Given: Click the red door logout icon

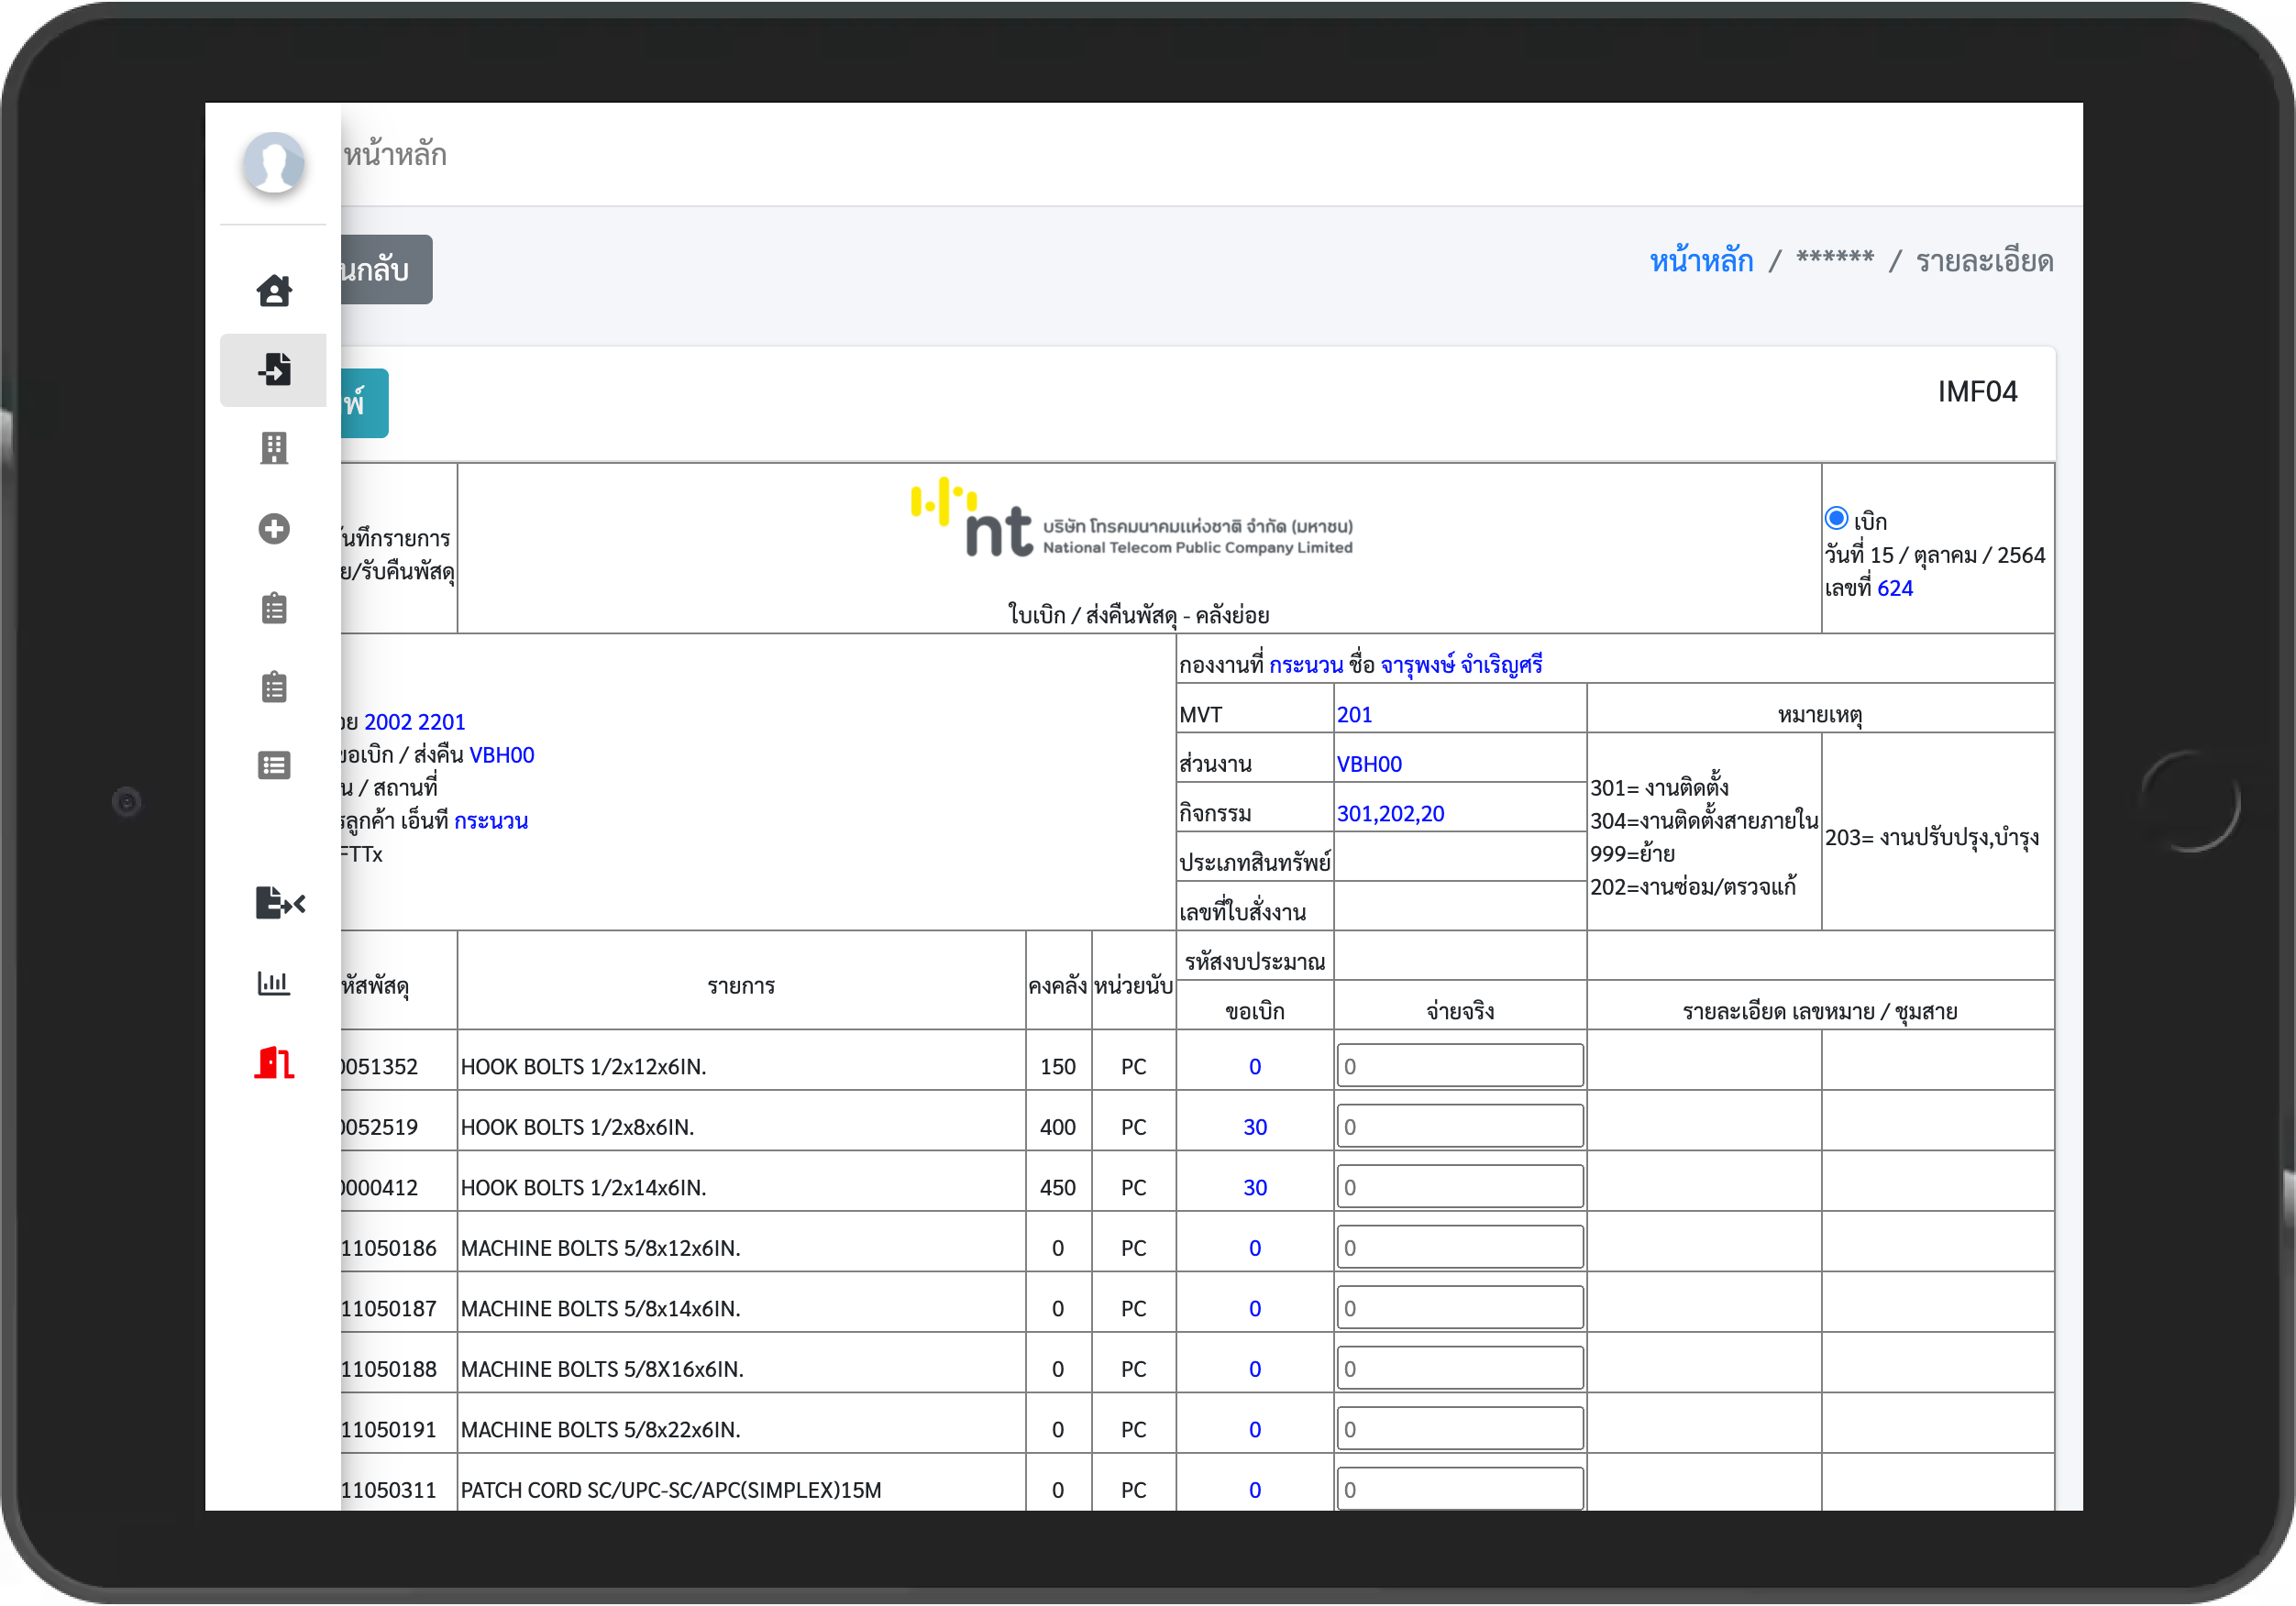Looking at the screenshot, I should [x=273, y=1062].
